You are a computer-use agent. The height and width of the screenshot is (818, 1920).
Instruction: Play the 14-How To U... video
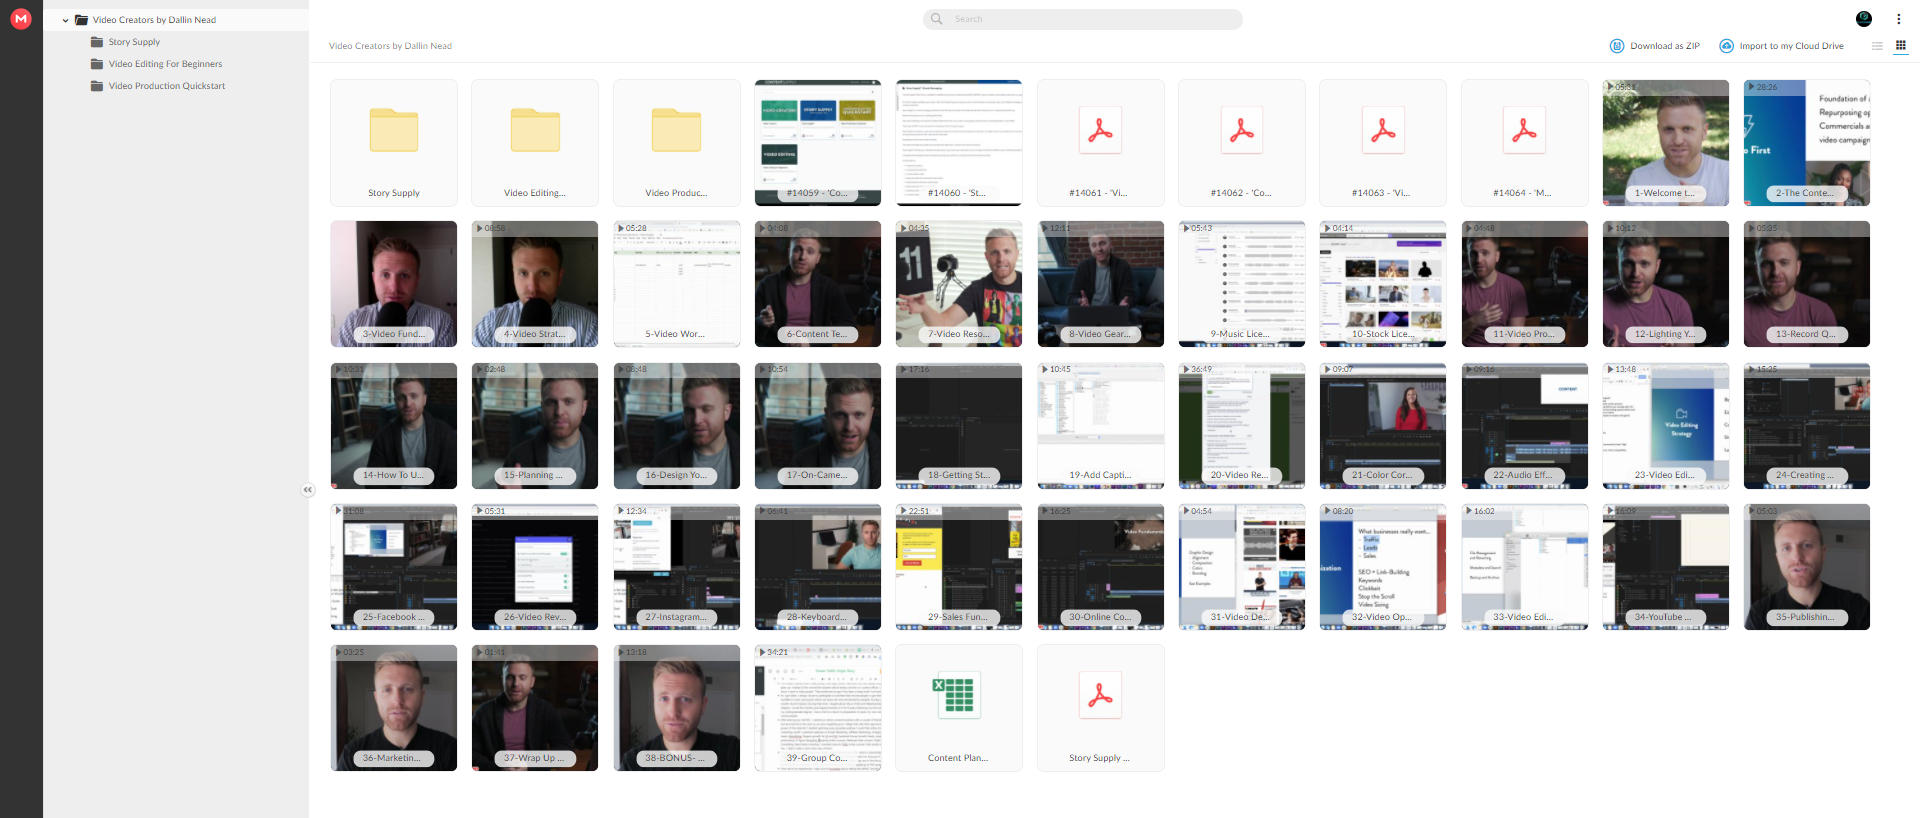(x=394, y=426)
